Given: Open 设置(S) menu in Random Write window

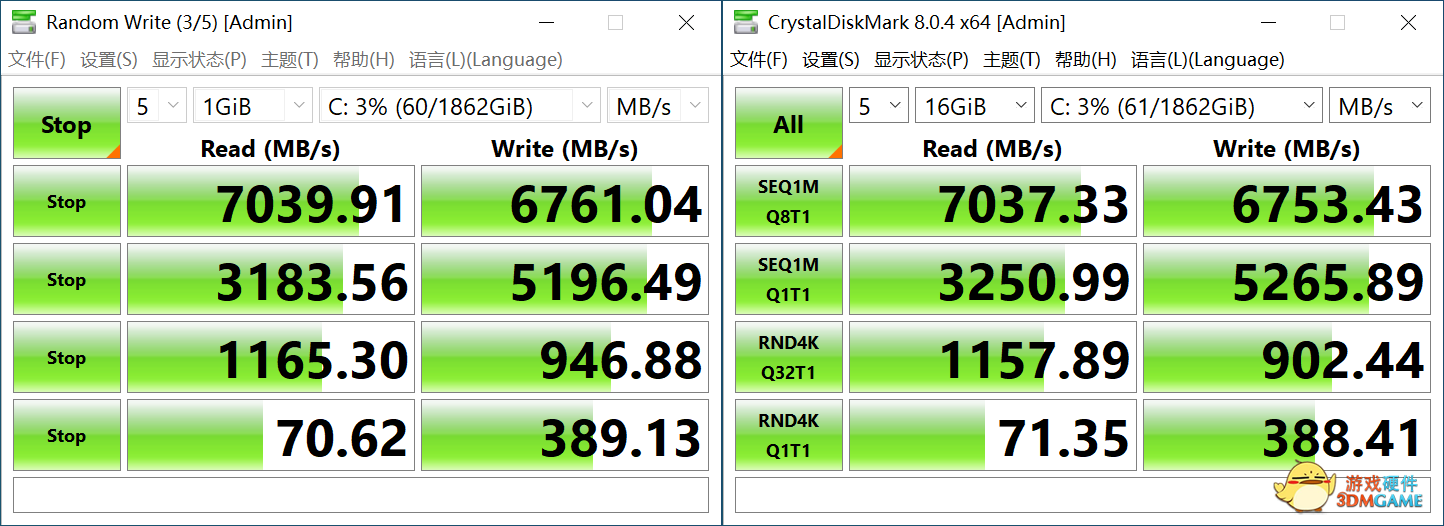Looking at the screenshot, I should pyautogui.click(x=108, y=60).
